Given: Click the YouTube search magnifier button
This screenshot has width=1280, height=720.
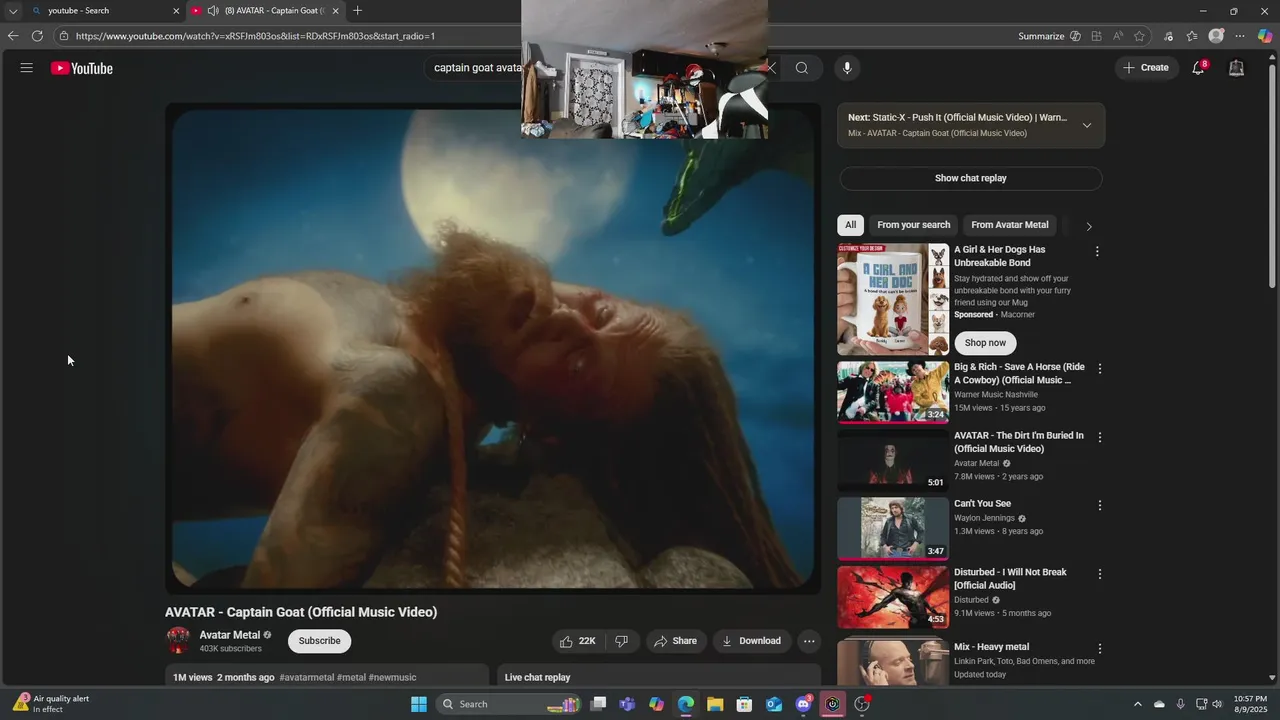Looking at the screenshot, I should click(802, 68).
